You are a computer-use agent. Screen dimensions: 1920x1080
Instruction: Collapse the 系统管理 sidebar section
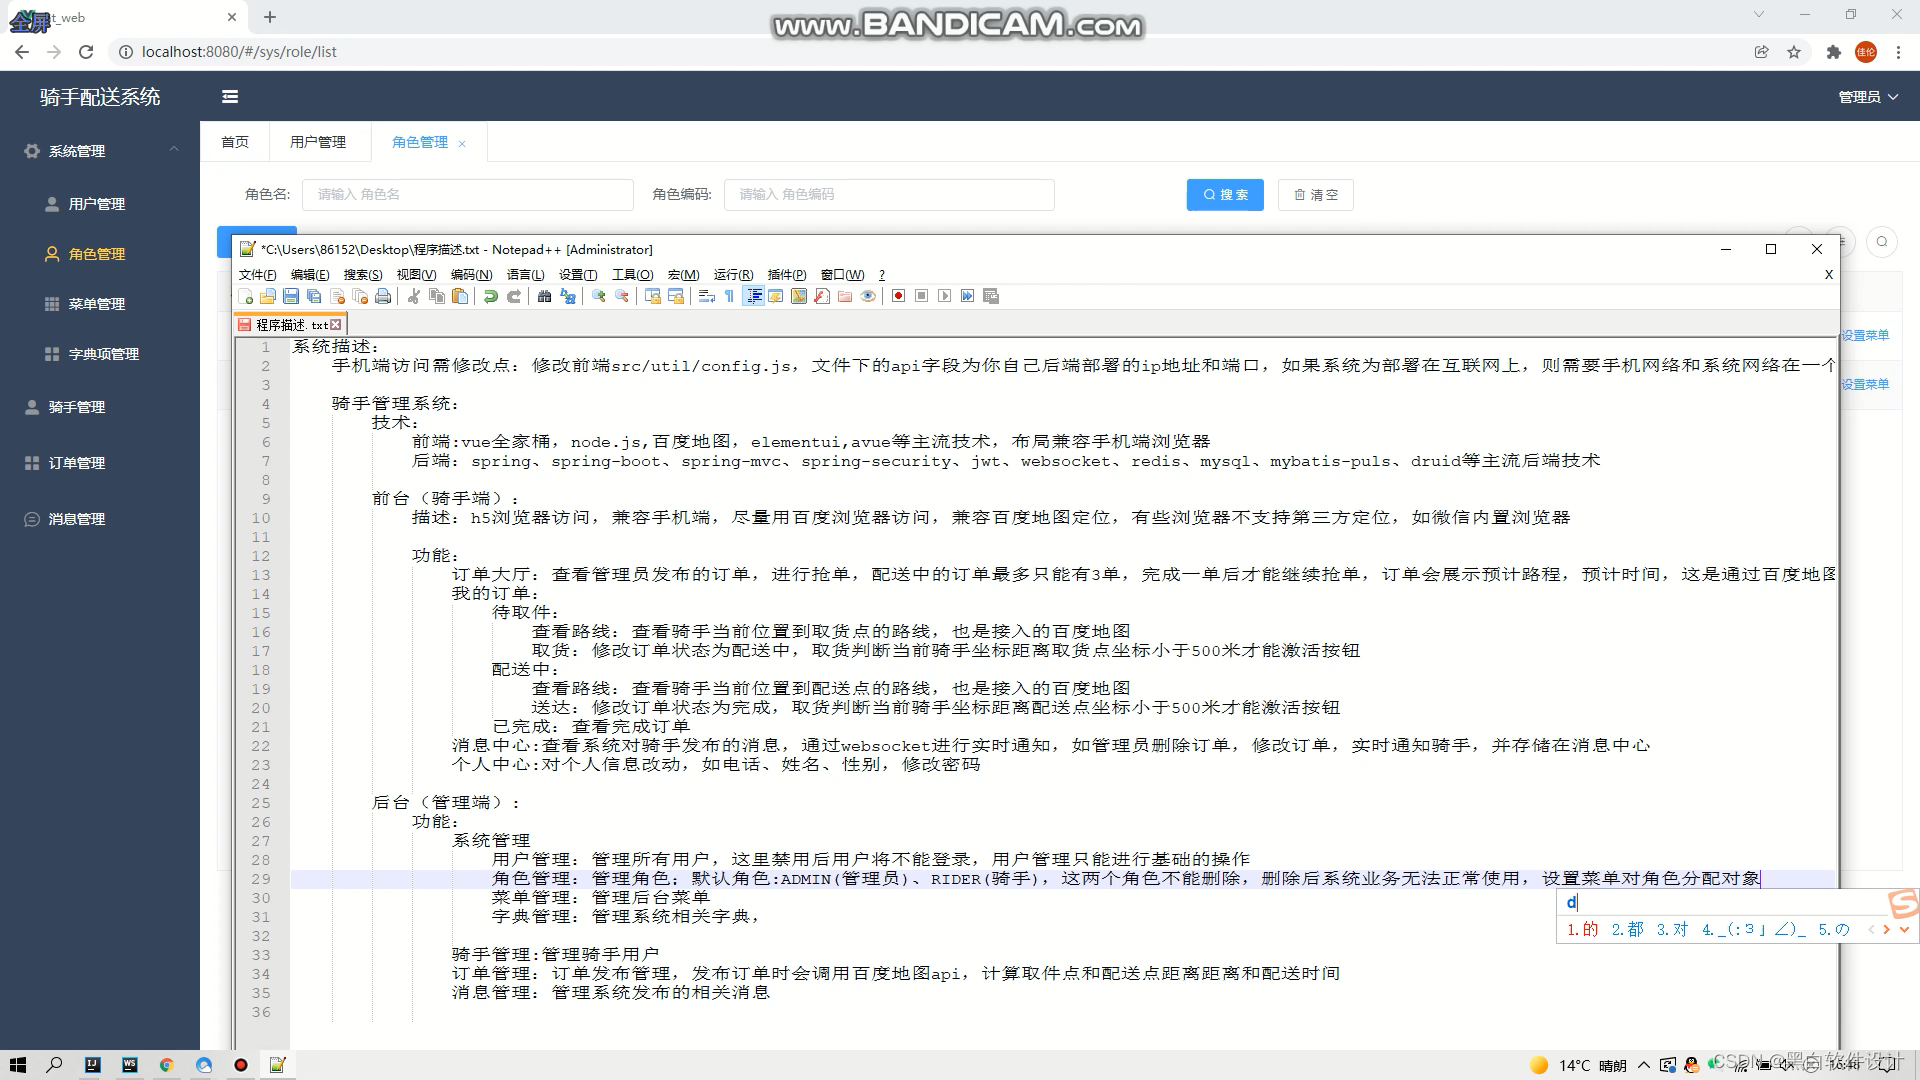tap(100, 151)
